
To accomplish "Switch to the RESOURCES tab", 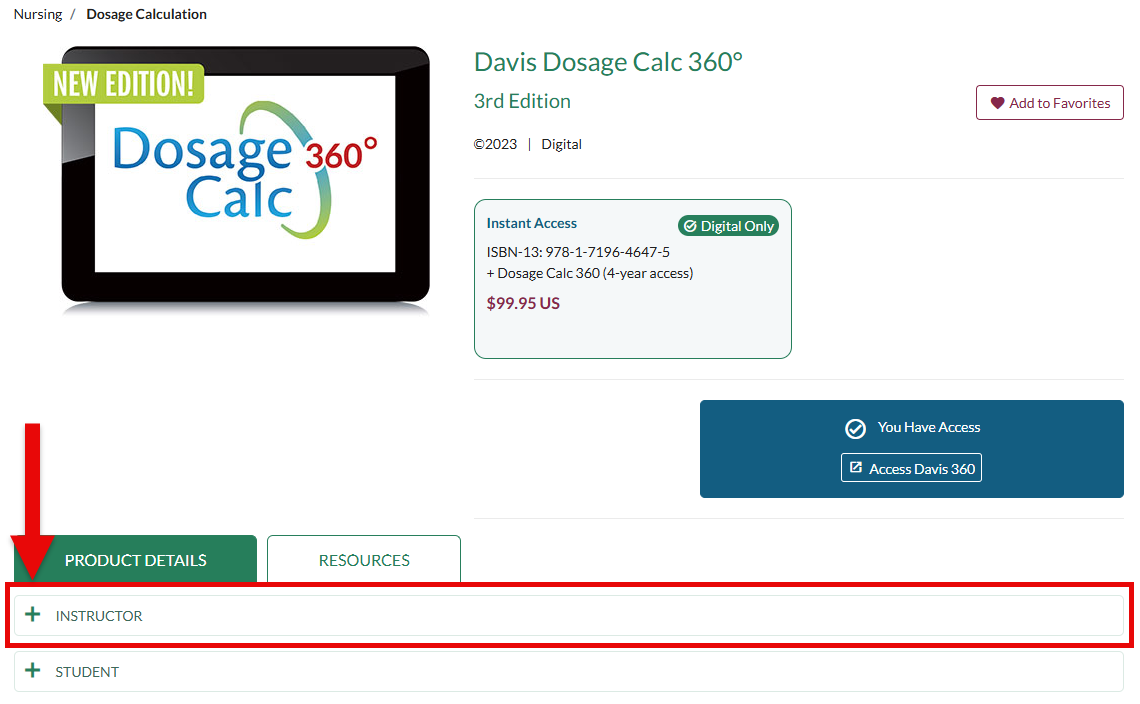I will point(364,559).
